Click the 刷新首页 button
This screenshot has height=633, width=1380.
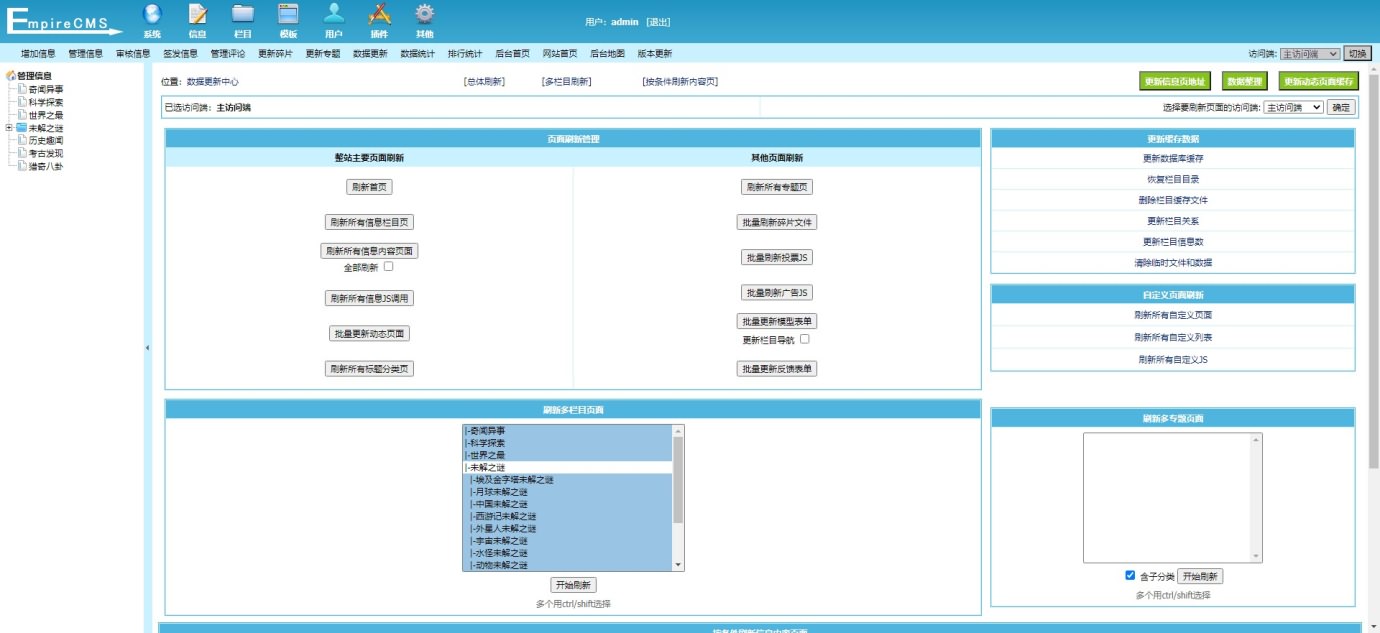coord(369,187)
